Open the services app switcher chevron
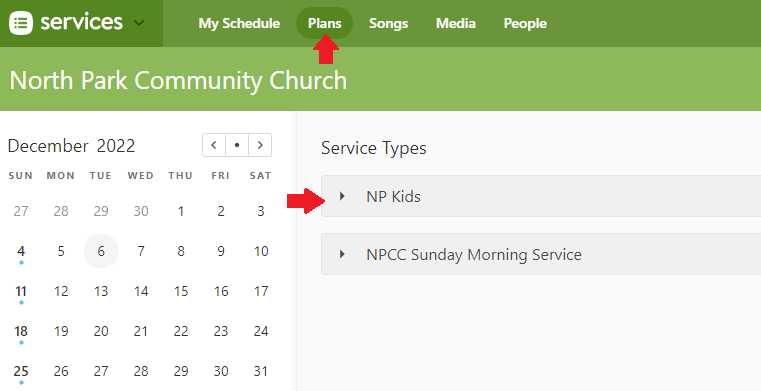 coord(139,23)
